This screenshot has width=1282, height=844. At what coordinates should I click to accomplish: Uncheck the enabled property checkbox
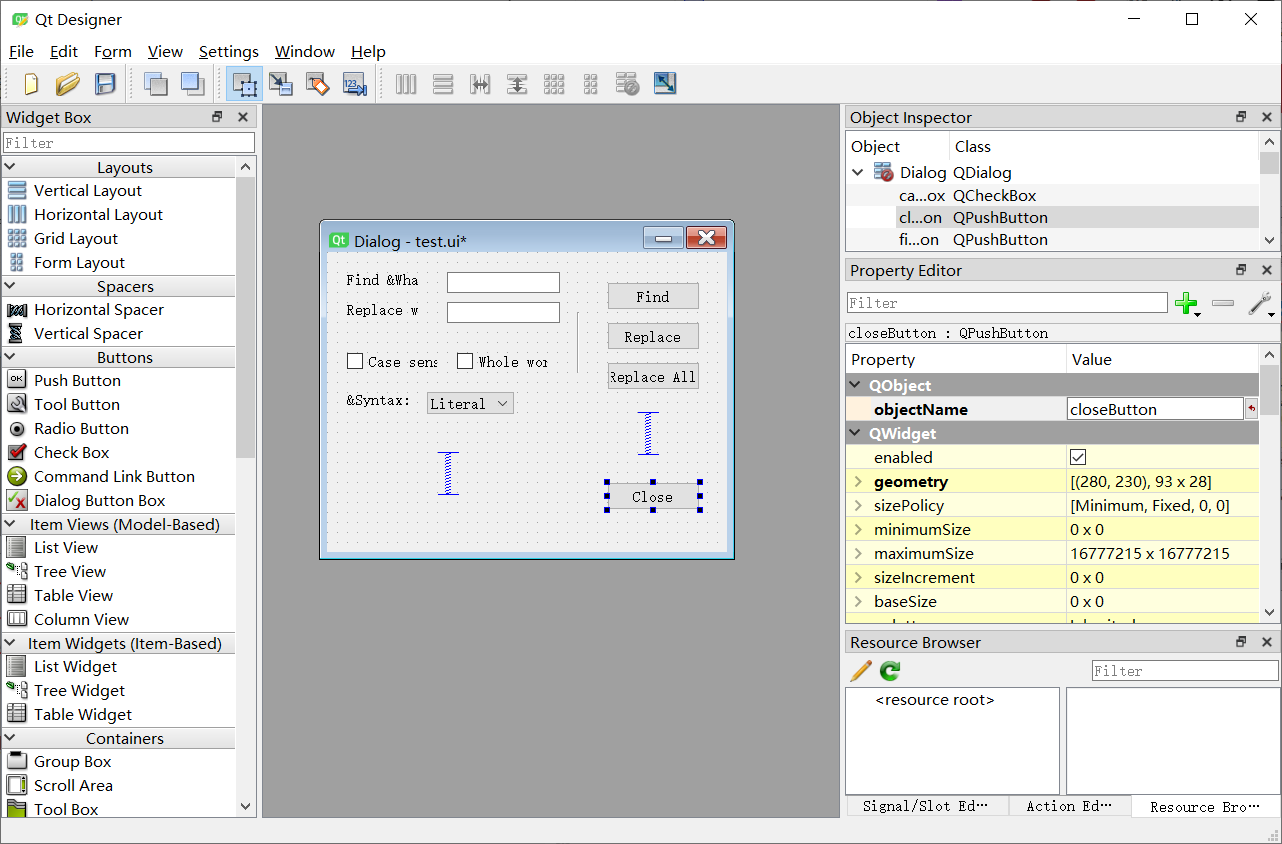pyautogui.click(x=1078, y=458)
